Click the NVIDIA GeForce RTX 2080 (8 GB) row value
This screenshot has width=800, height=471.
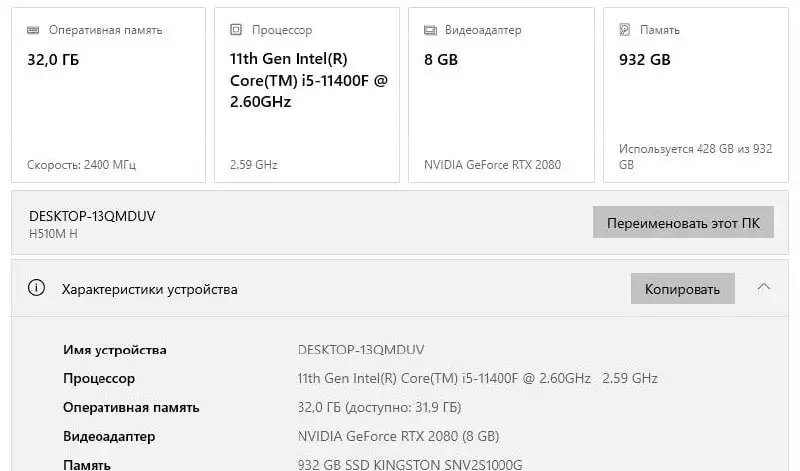[398, 436]
